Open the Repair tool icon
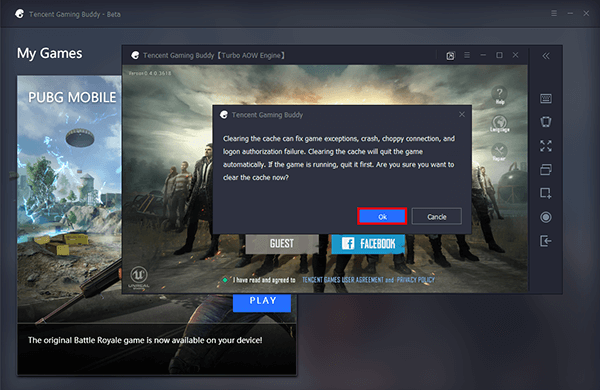 point(499,152)
